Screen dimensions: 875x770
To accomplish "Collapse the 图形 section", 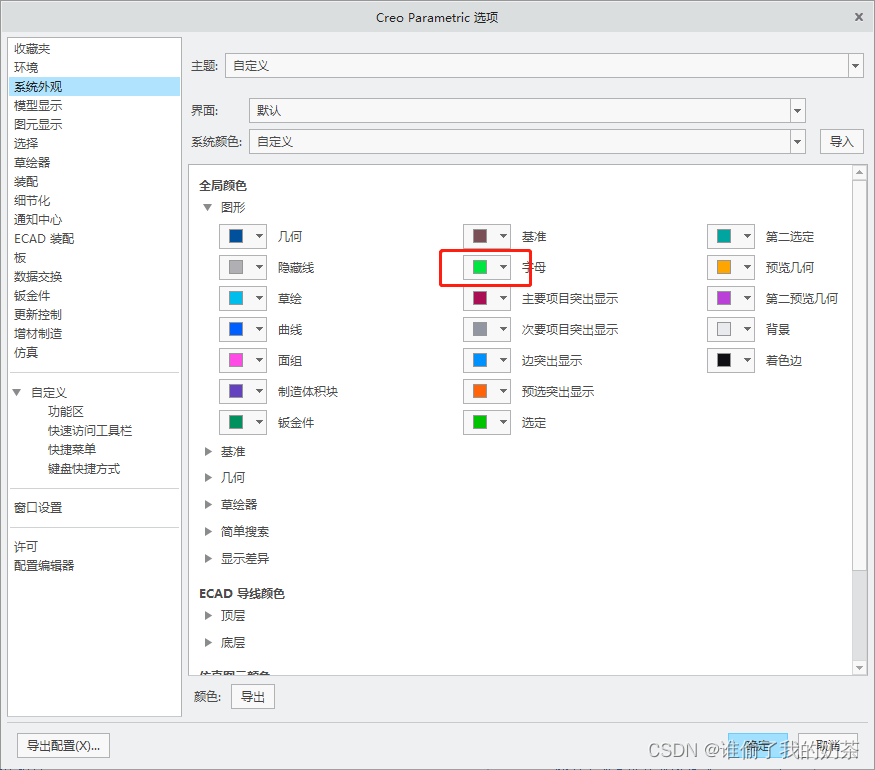I will (x=208, y=208).
